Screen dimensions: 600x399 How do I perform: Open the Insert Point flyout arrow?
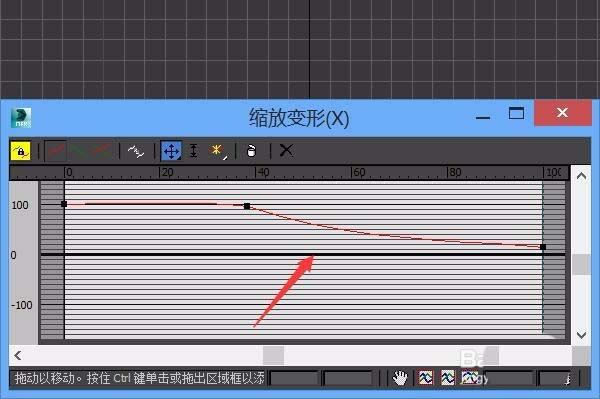(226, 158)
